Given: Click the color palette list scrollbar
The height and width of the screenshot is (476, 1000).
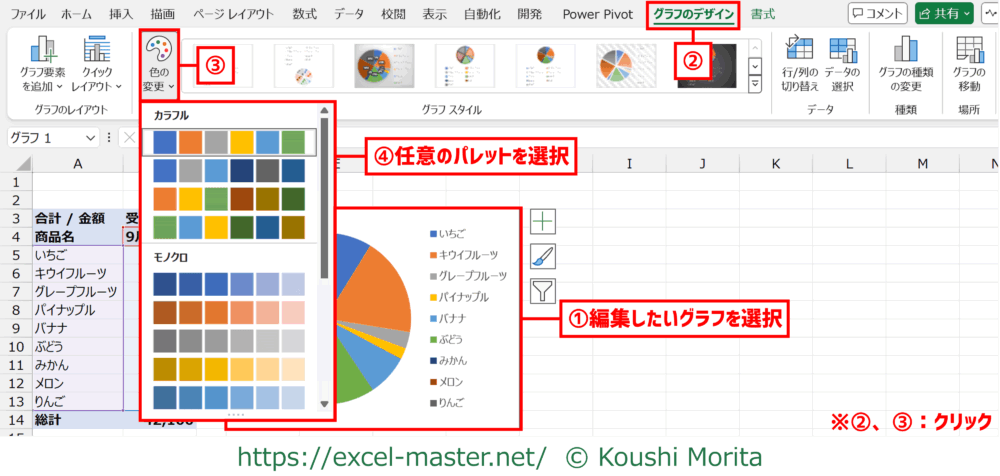Looking at the screenshot, I should pyautogui.click(x=324, y=200).
